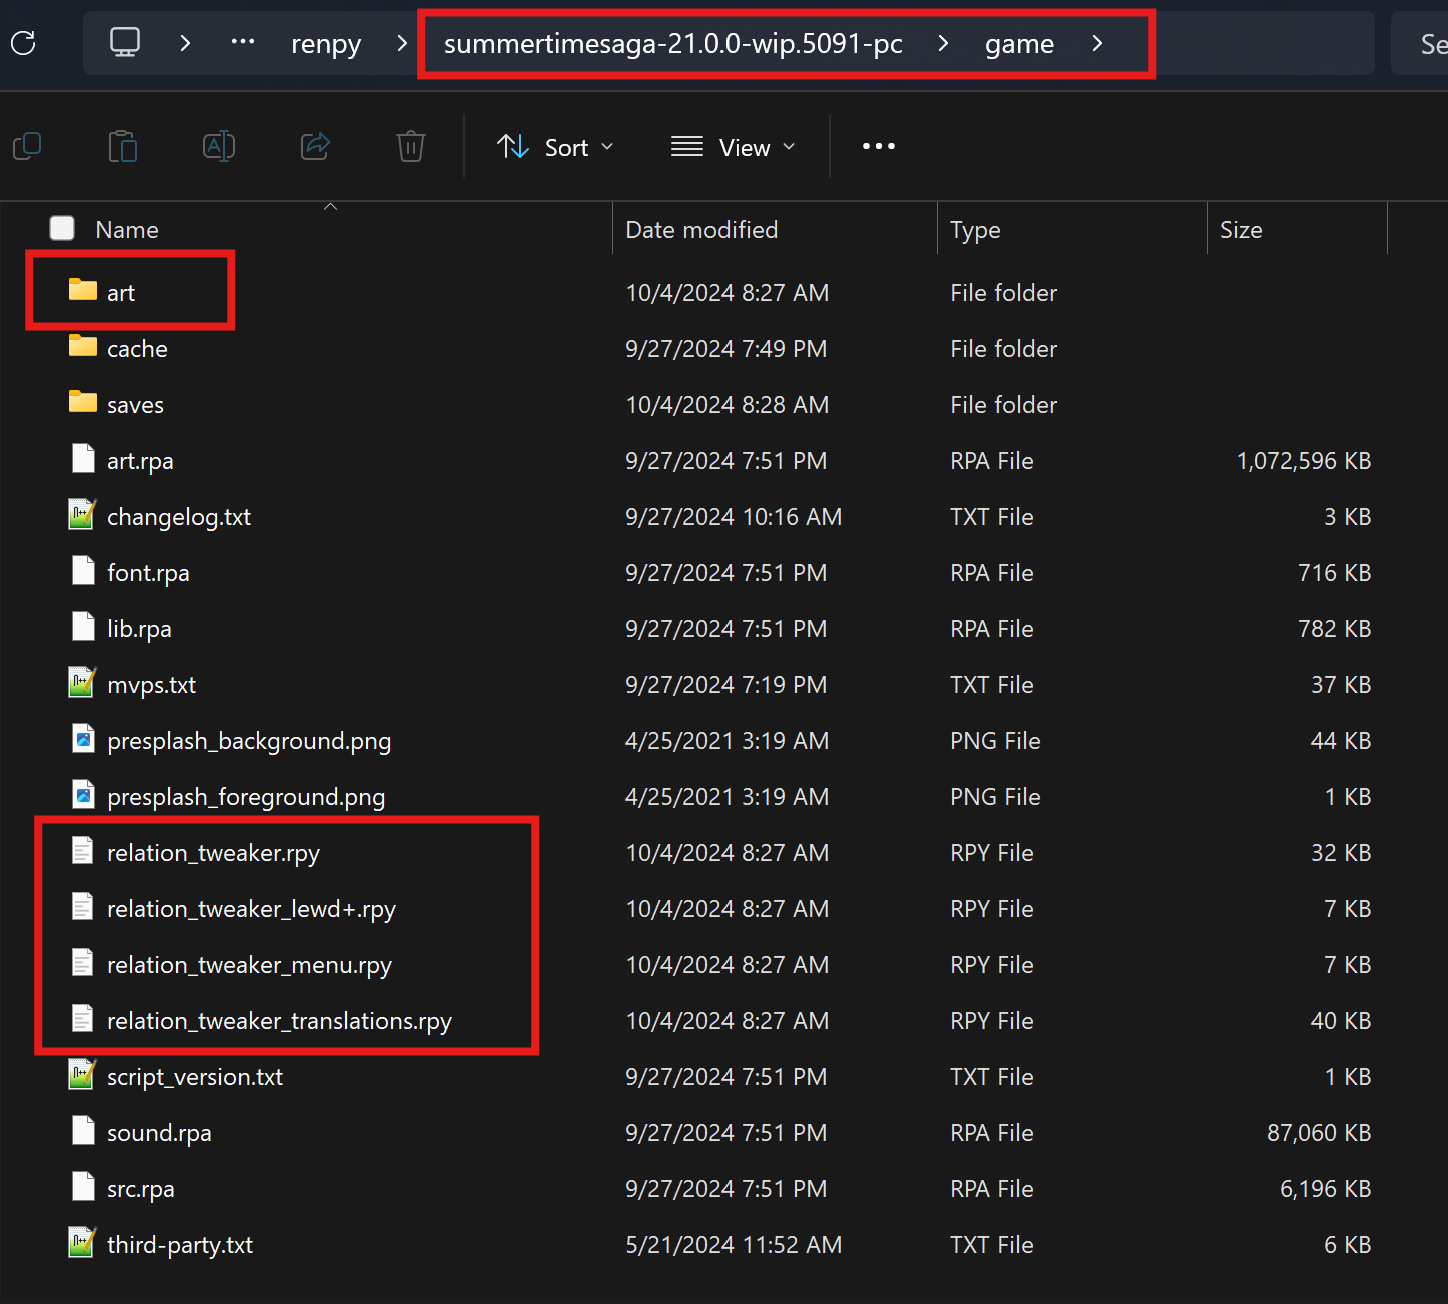Navigate to renpy in the breadcrumb
The image size is (1448, 1304).
tap(325, 44)
